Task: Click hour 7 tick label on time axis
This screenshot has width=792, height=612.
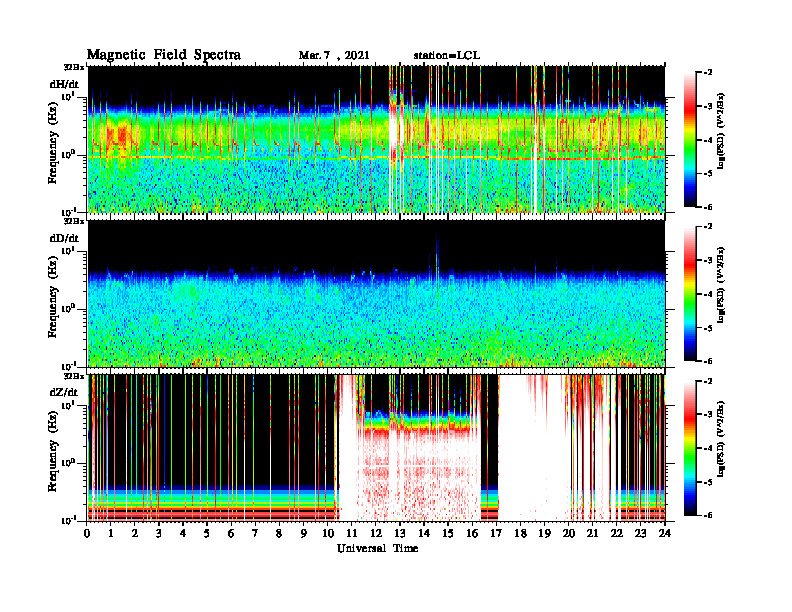Action: [255, 533]
